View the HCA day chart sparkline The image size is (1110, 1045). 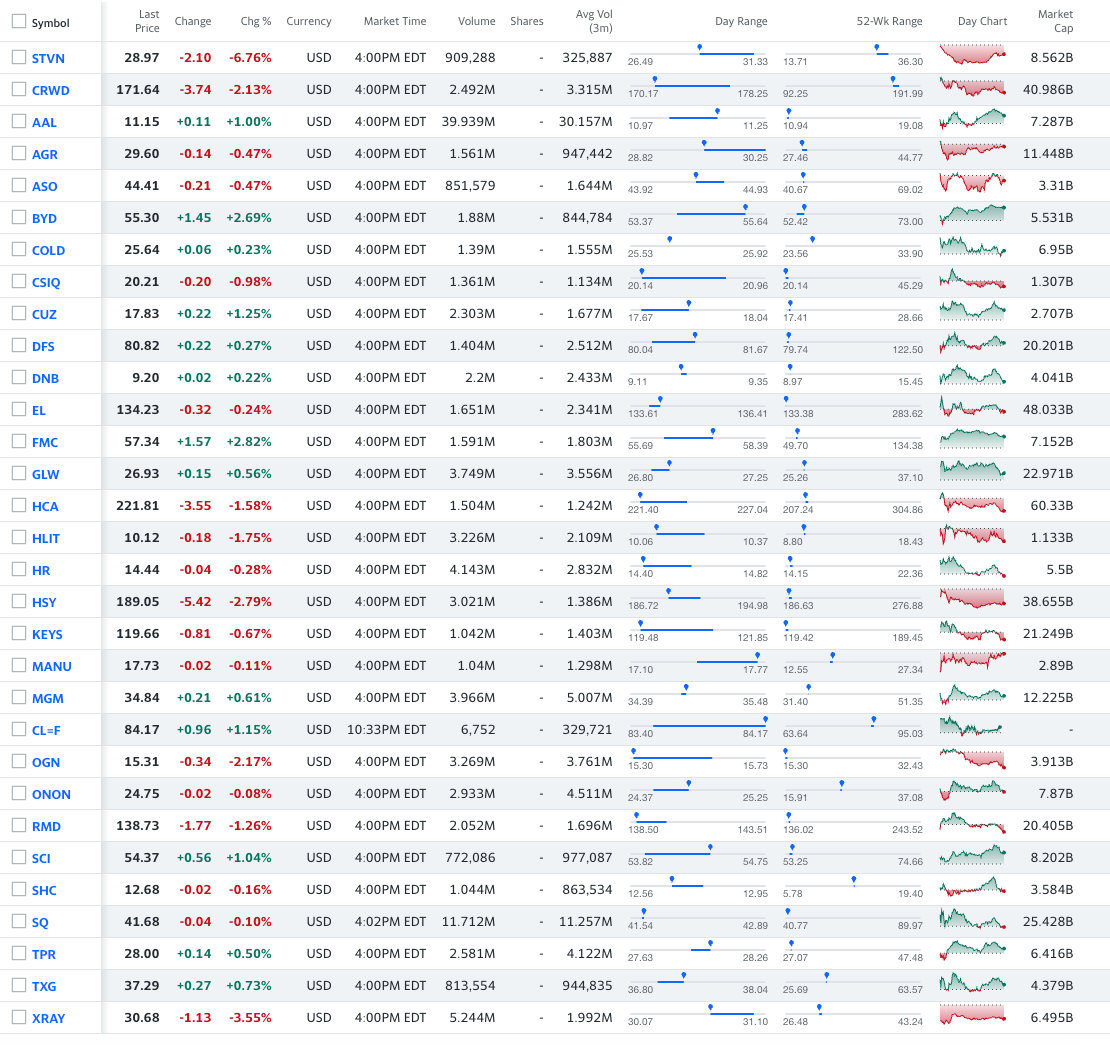coord(973,503)
